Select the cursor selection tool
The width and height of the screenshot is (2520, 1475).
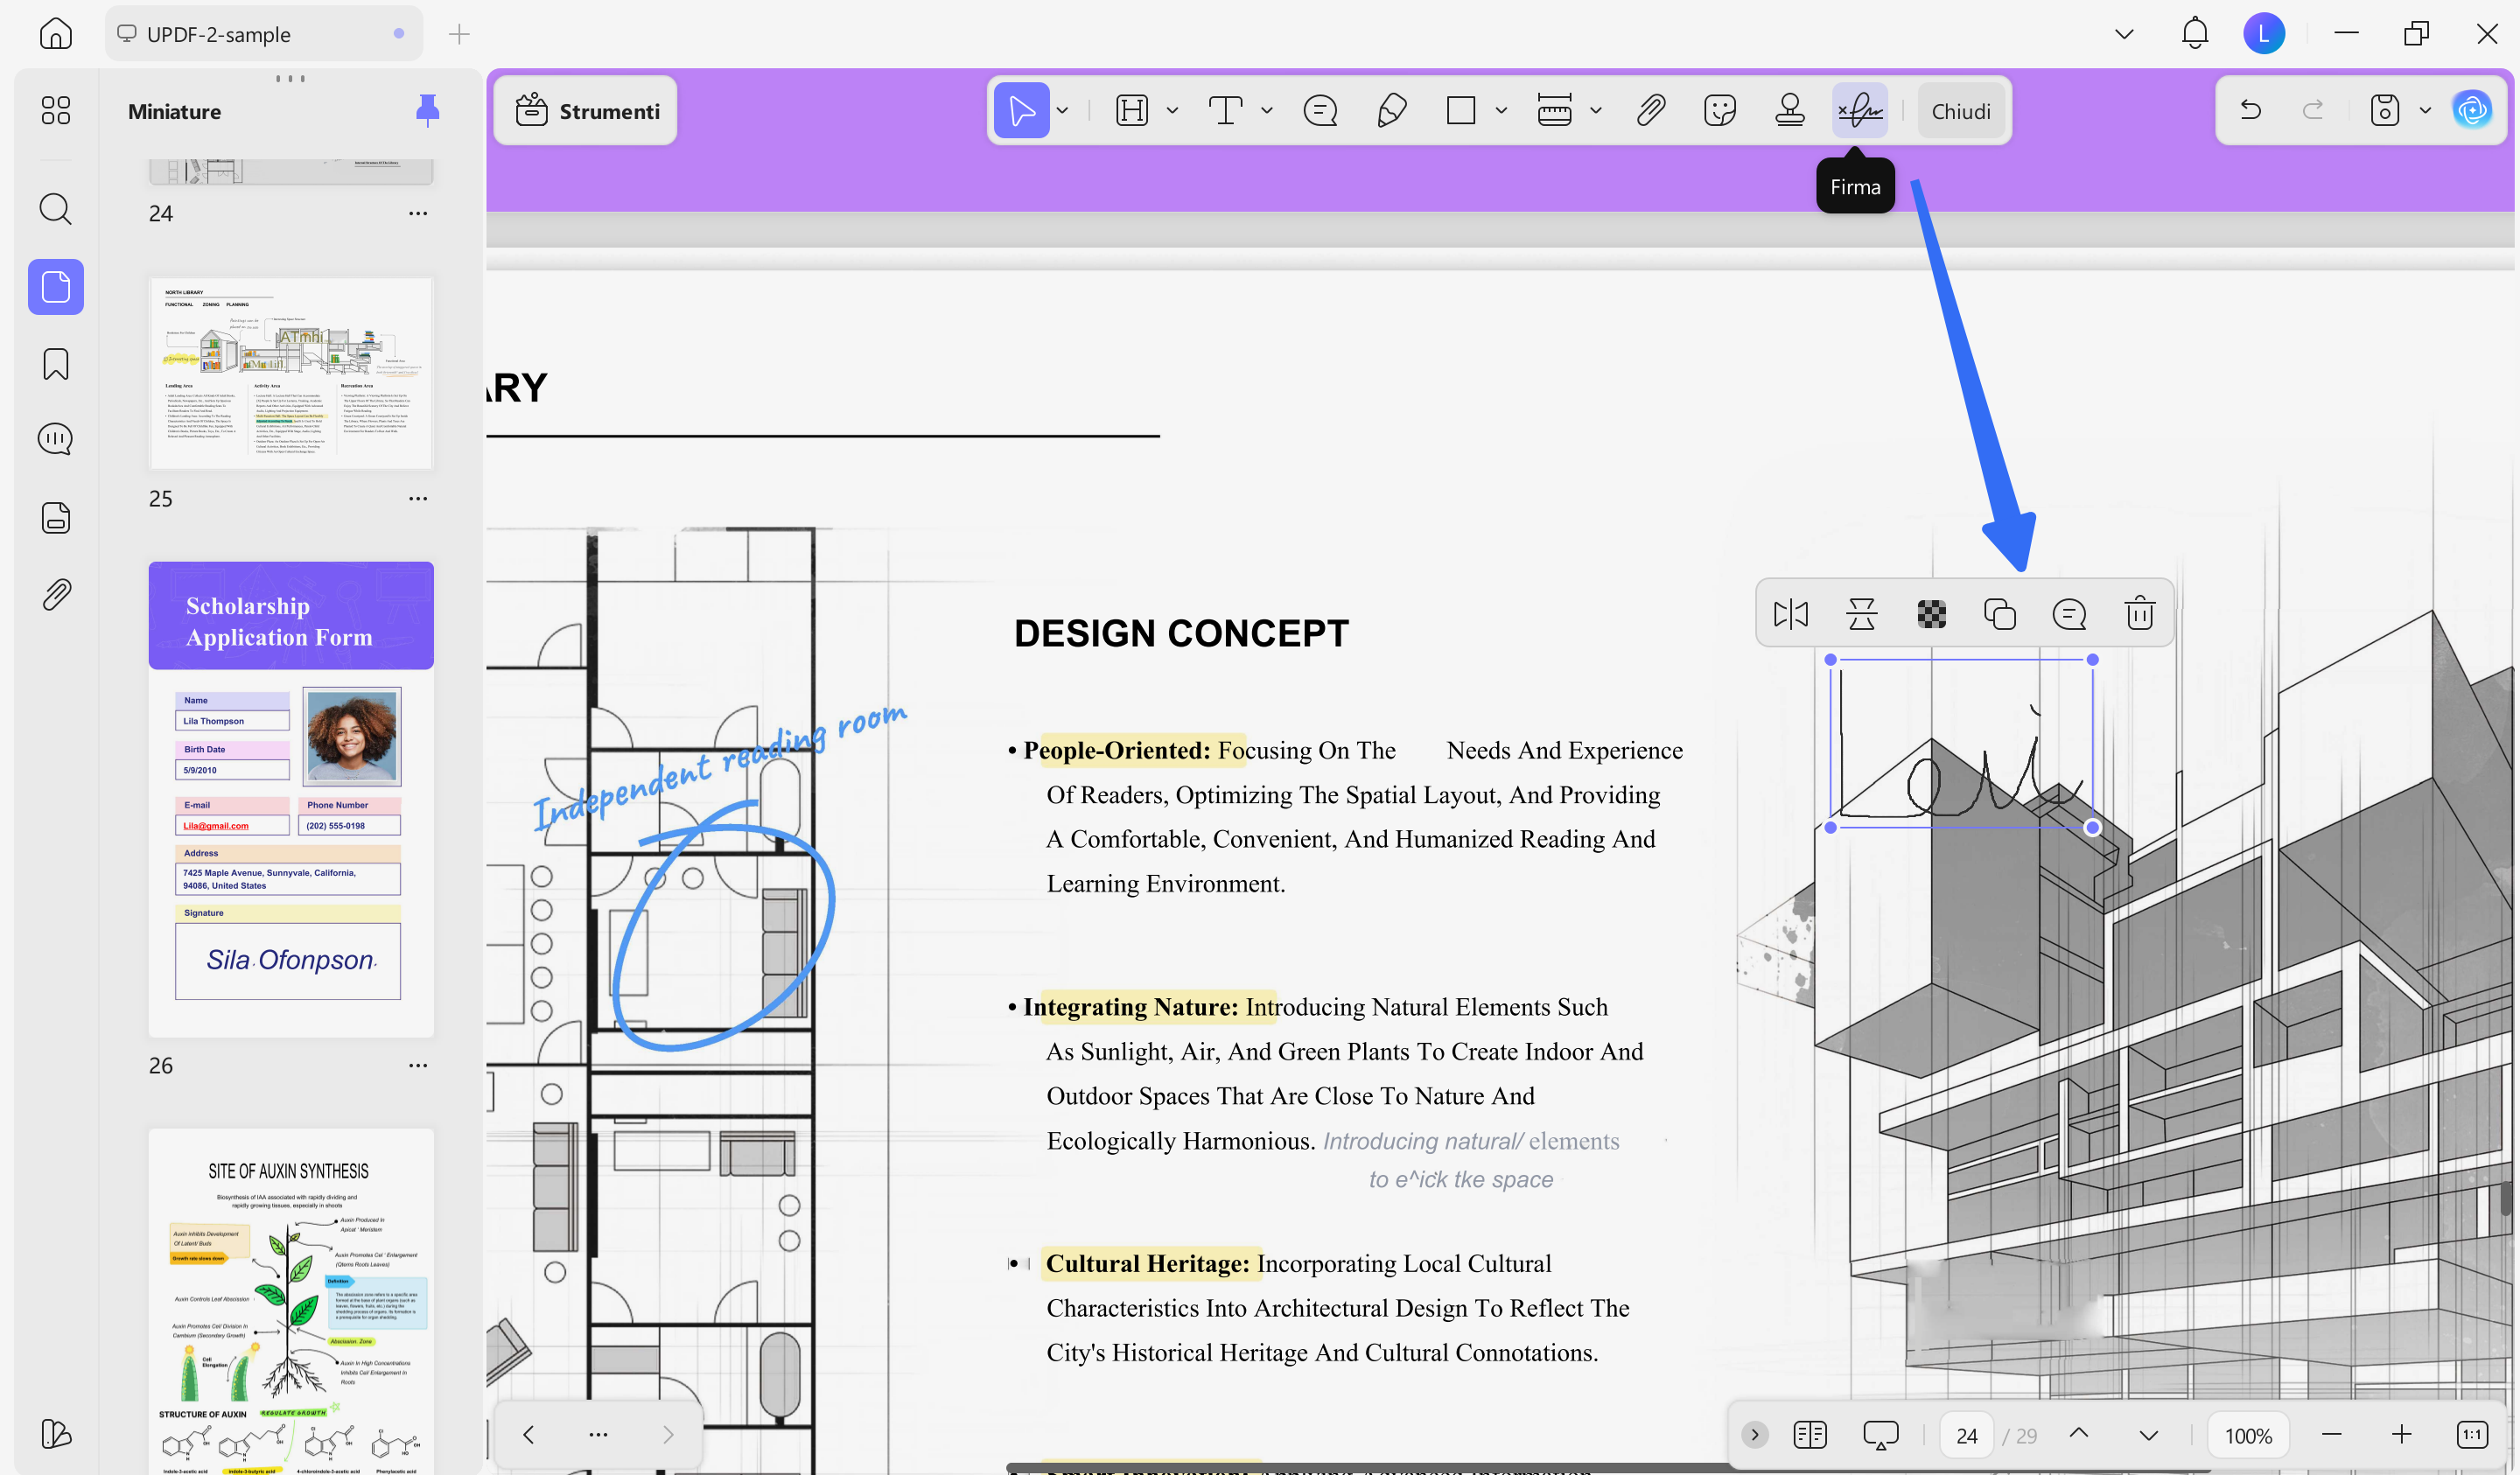(x=1021, y=110)
